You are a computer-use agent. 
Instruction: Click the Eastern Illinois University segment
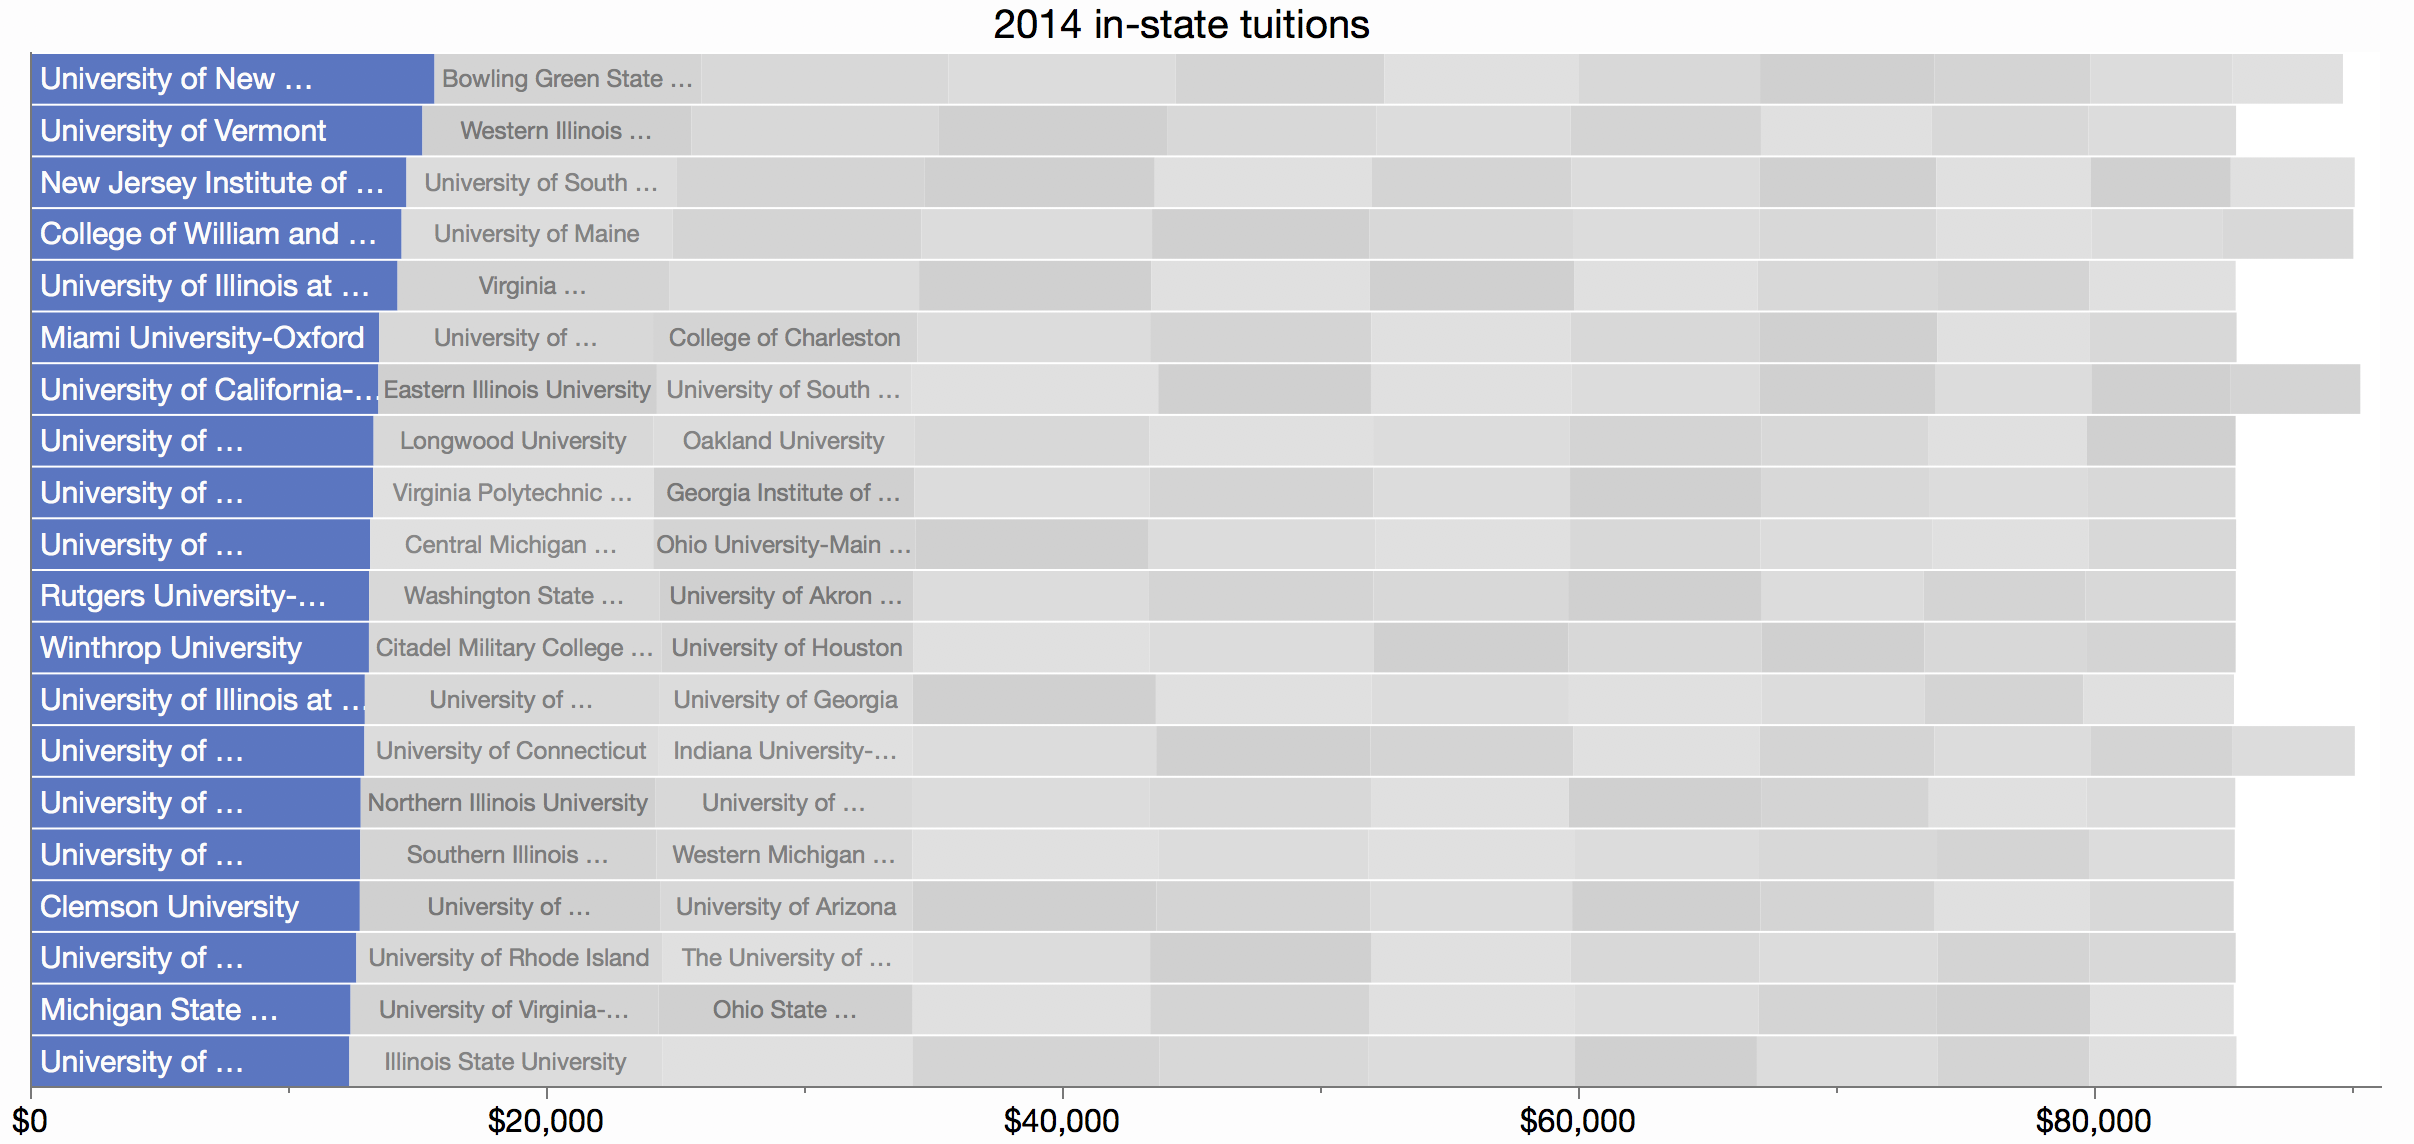[x=517, y=390]
